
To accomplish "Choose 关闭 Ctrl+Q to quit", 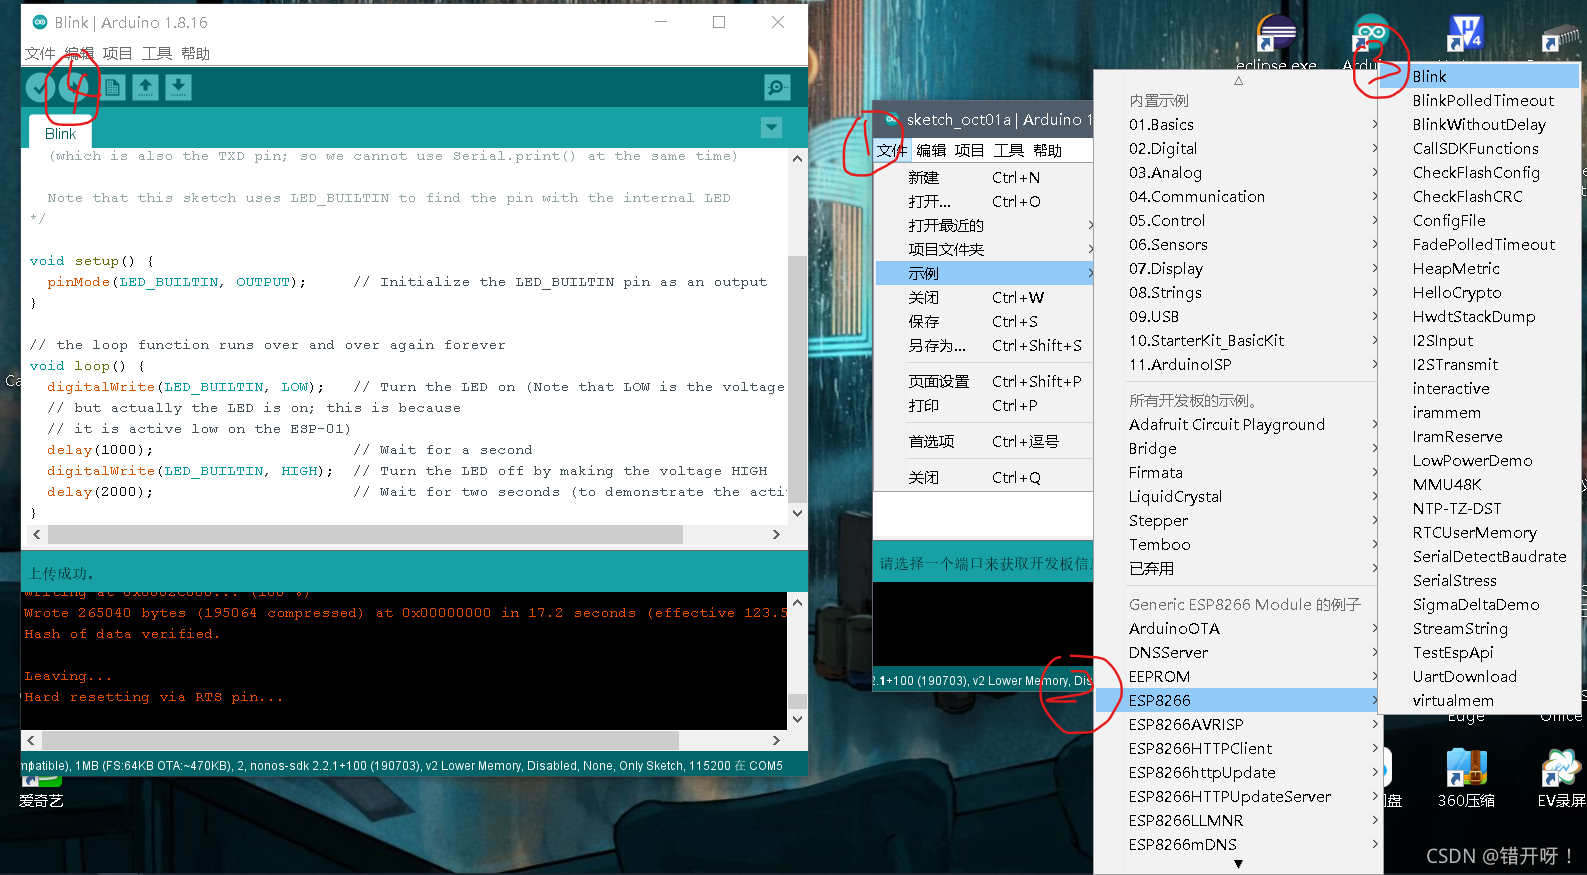I will point(984,477).
